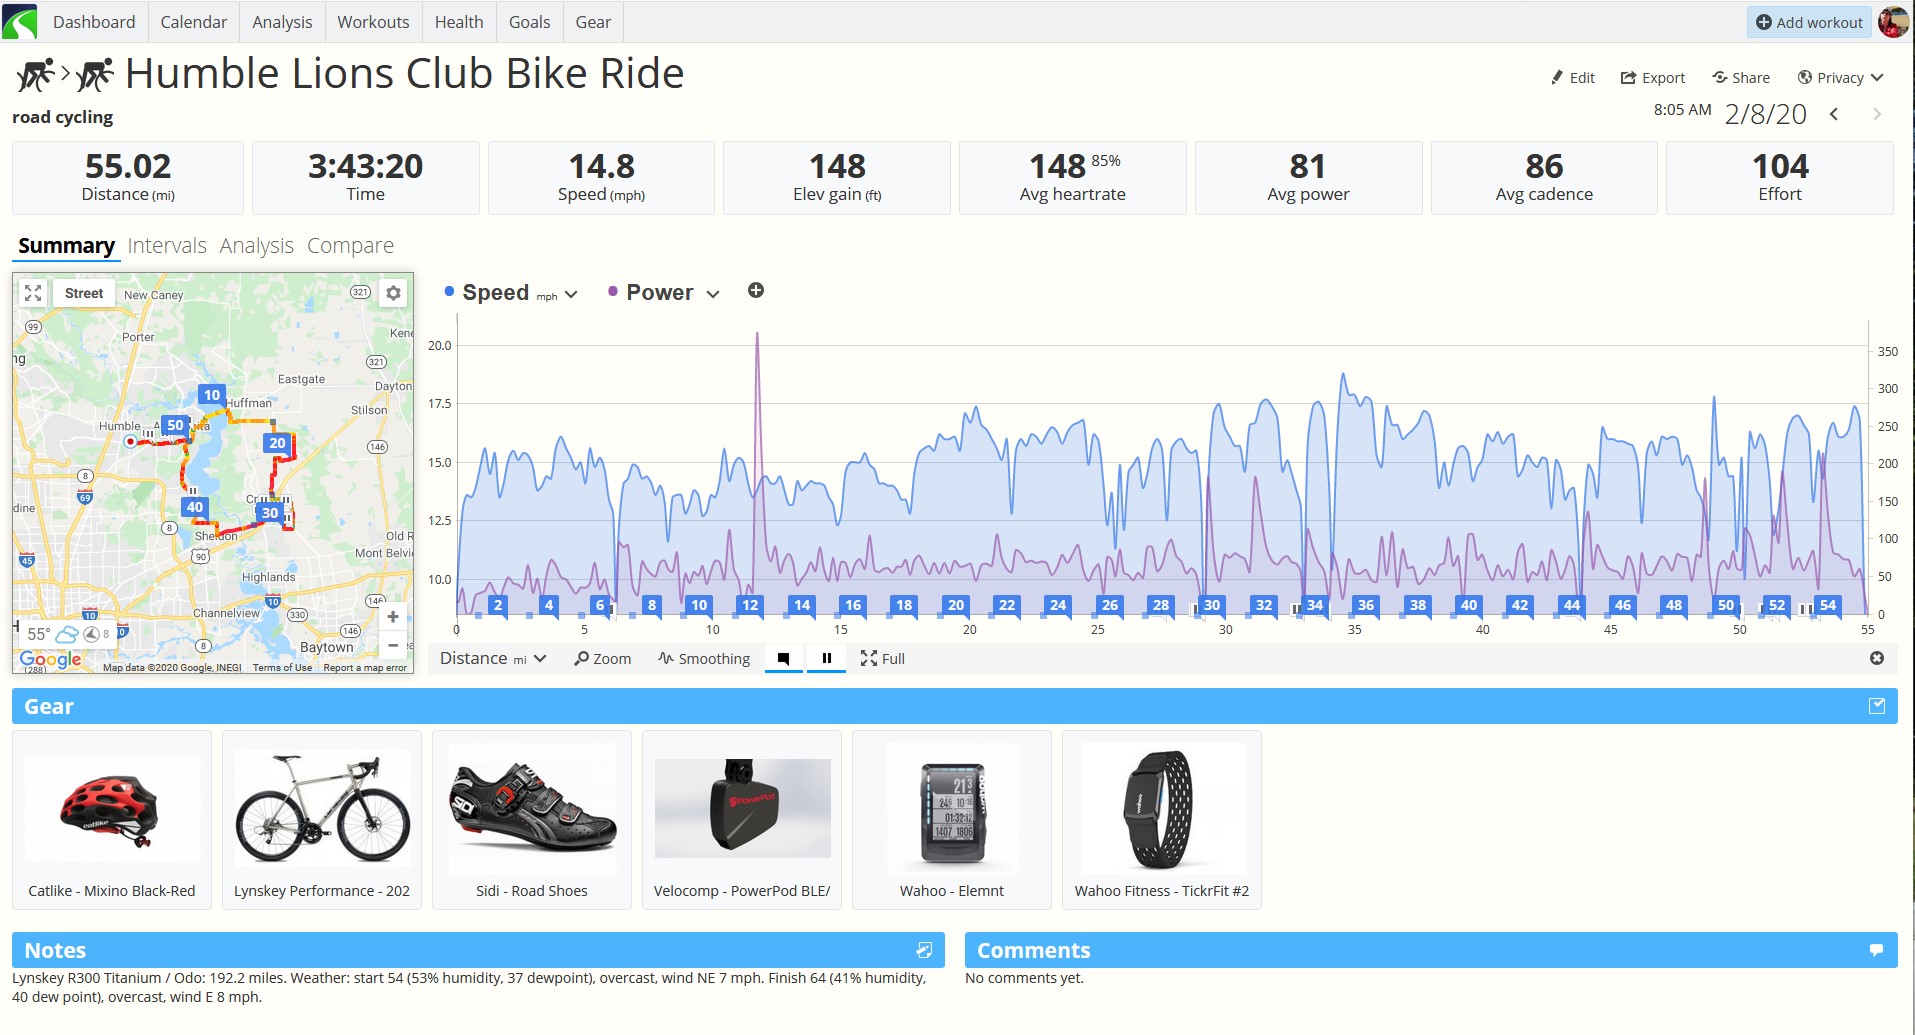
Task: Click the Power series purple color dot
Action: coord(613,291)
